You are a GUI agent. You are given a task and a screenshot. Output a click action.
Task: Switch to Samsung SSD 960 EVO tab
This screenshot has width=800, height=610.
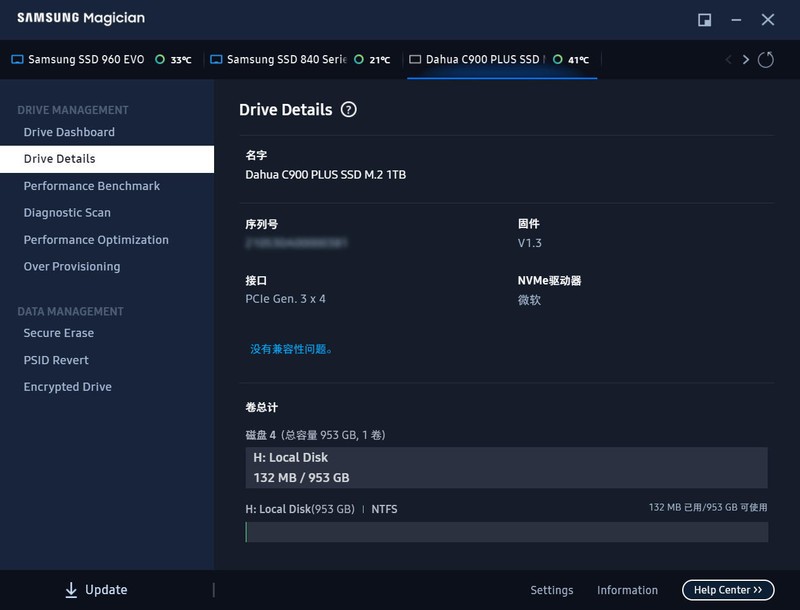coord(86,60)
